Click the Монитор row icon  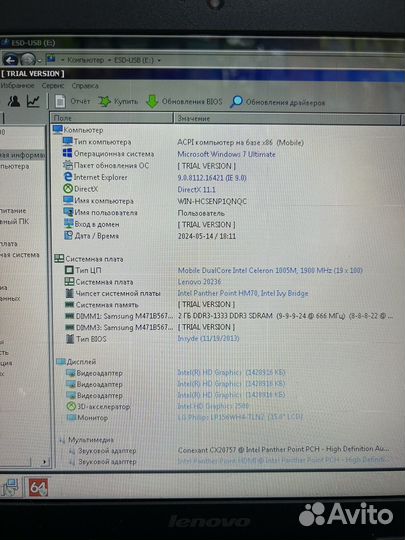tap(71, 417)
